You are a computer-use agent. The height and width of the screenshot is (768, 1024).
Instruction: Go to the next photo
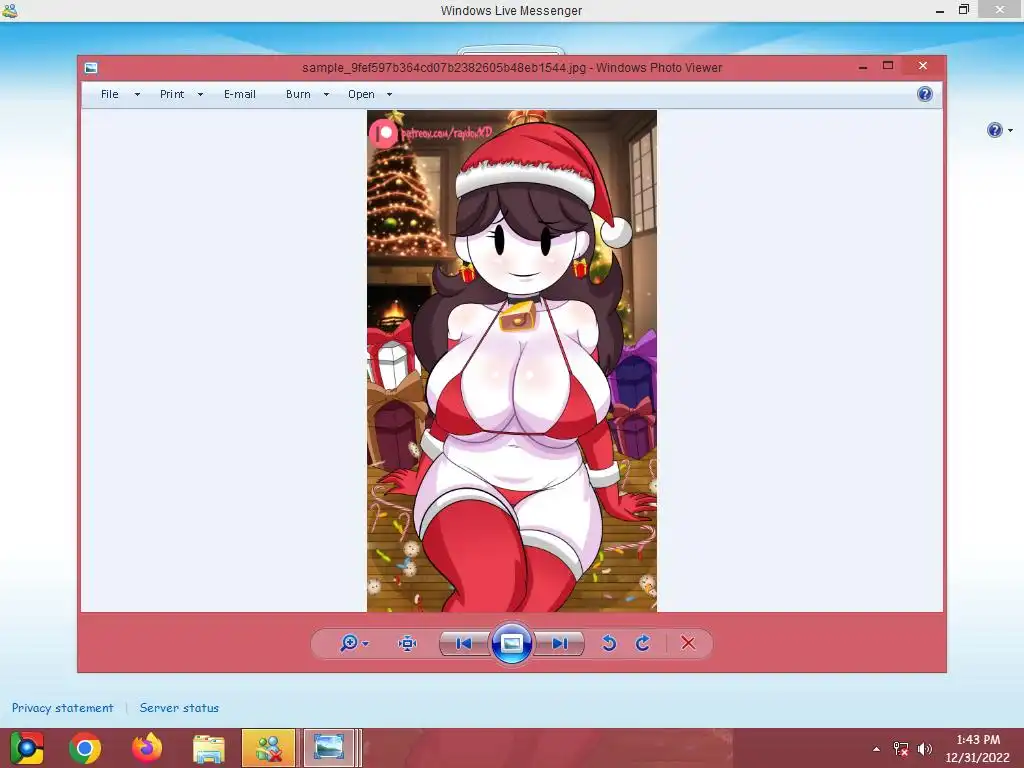(560, 643)
